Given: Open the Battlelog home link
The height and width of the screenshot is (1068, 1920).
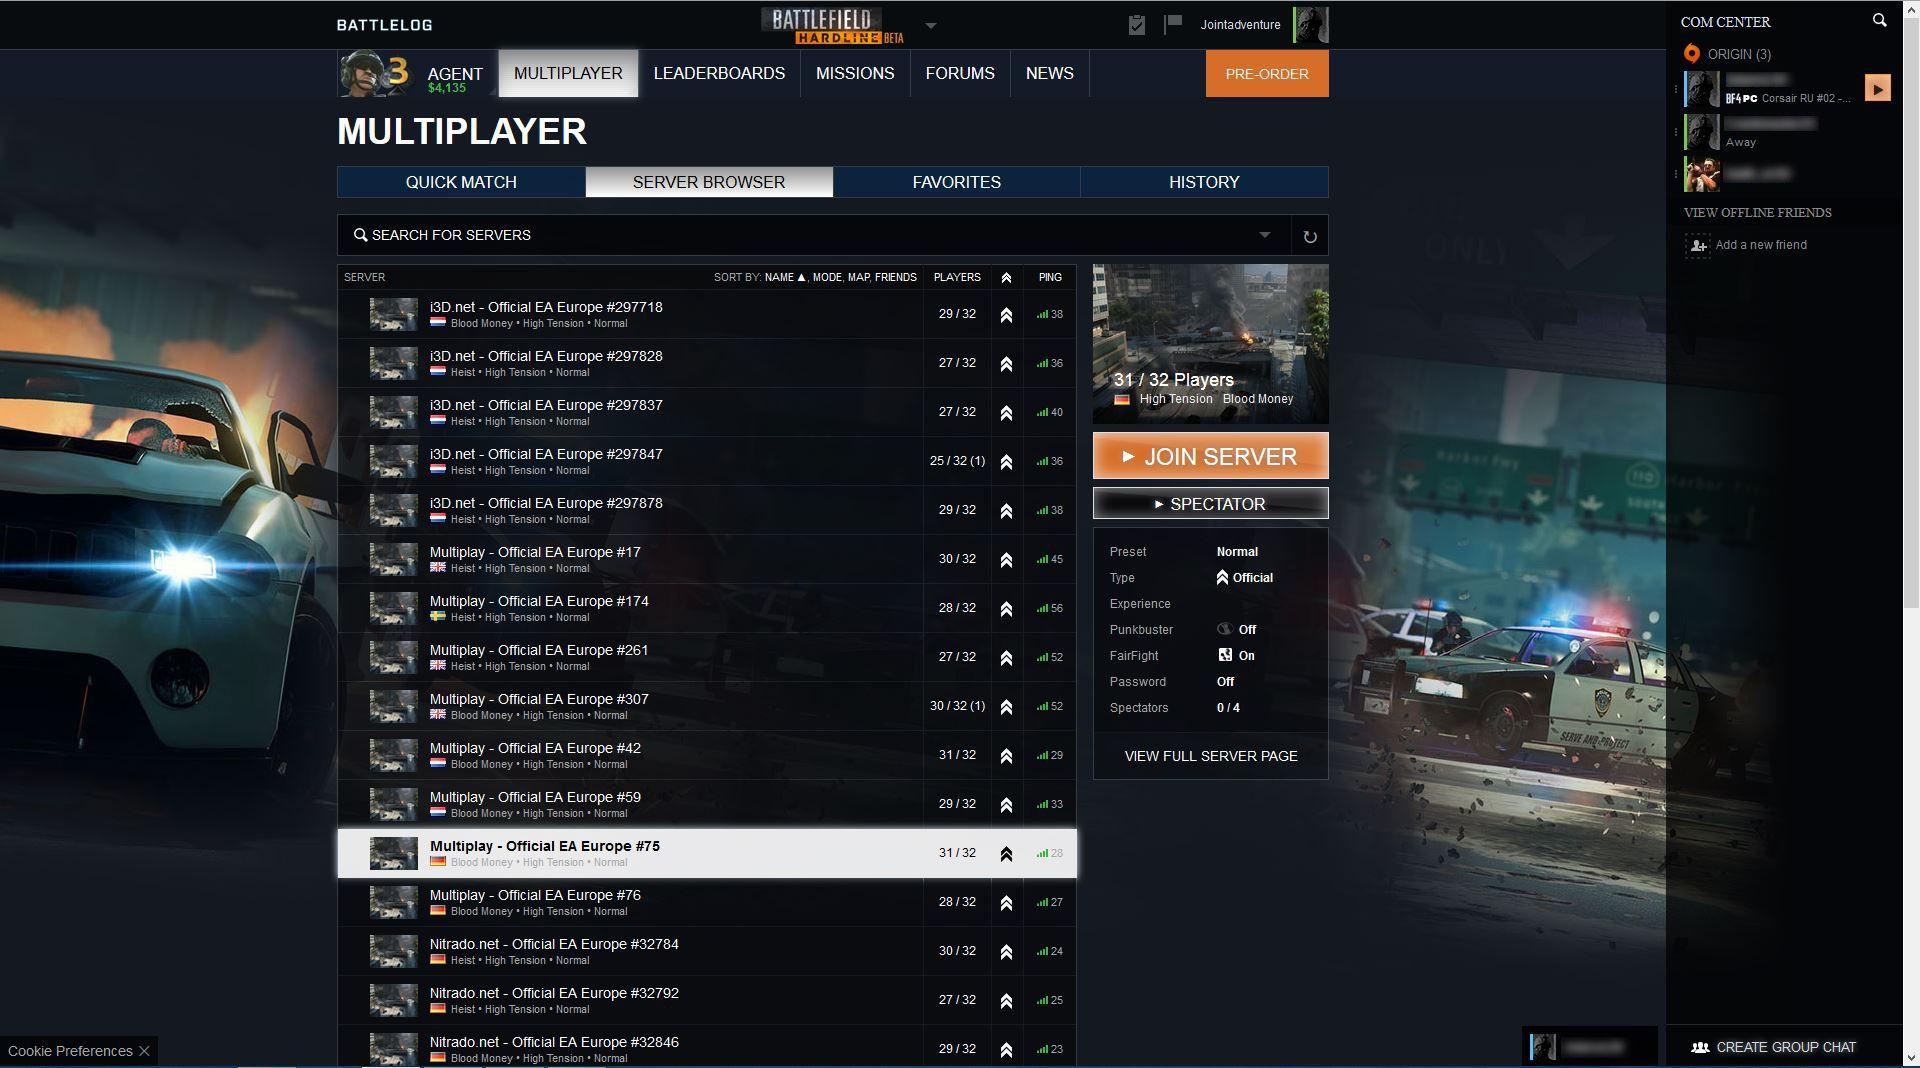Looking at the screenshot, I should point(384,25).
